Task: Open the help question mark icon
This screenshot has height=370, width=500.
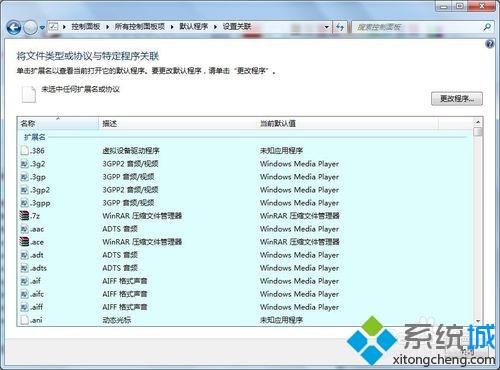Action: tap(490, 44)
